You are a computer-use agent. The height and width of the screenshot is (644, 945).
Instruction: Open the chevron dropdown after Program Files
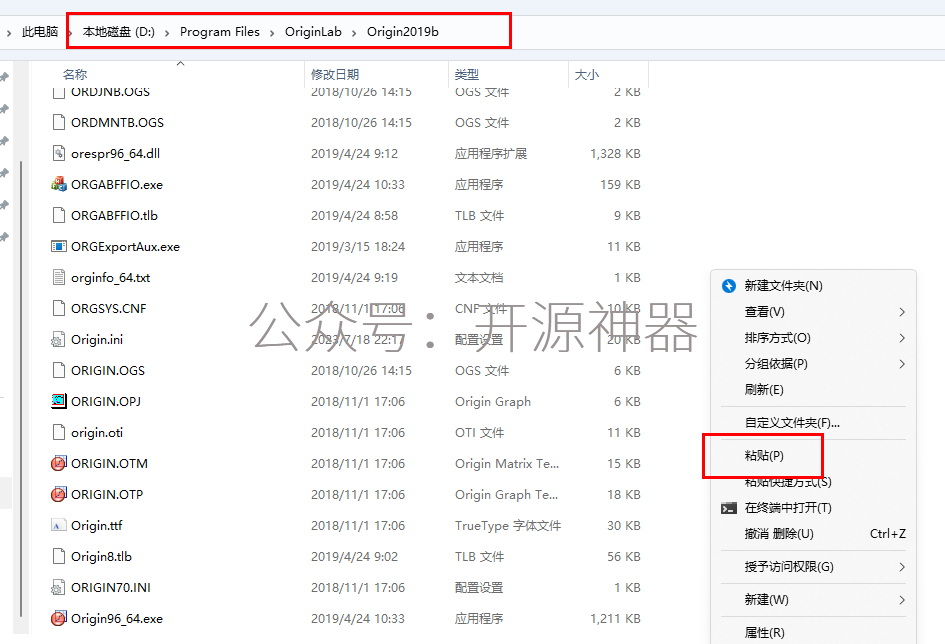pyautogui.click(x=272, y=33)
